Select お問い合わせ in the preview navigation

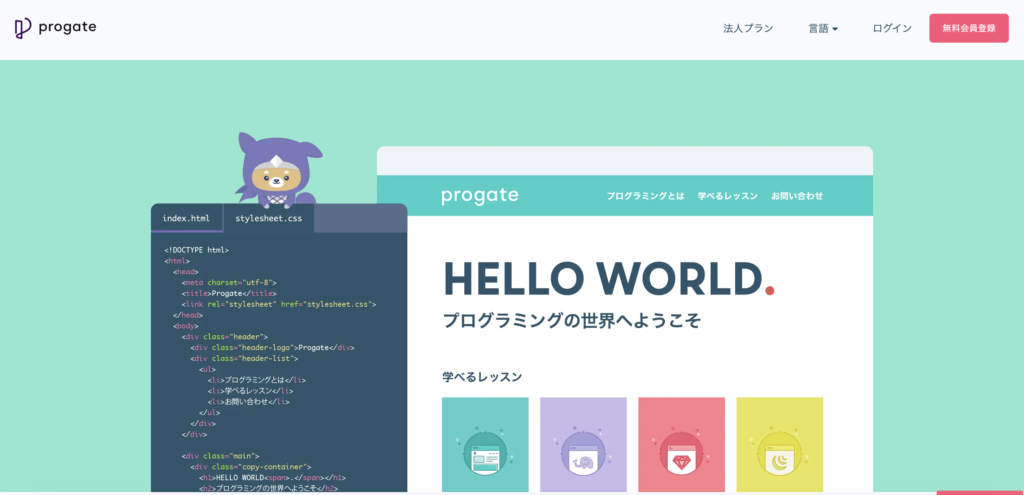(797, 196)
